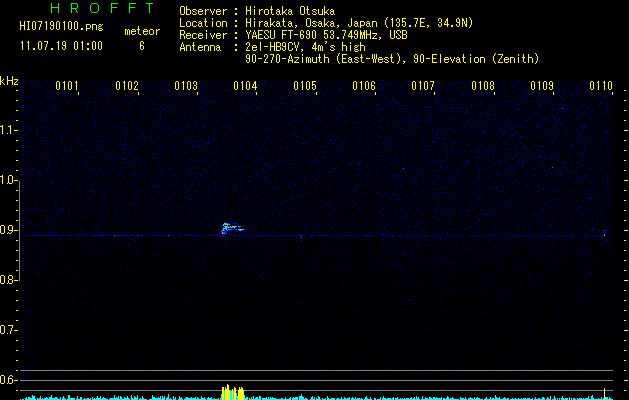Click the kHz axis unit label
This screenshot has height=400, width=629.
(9, 81)
